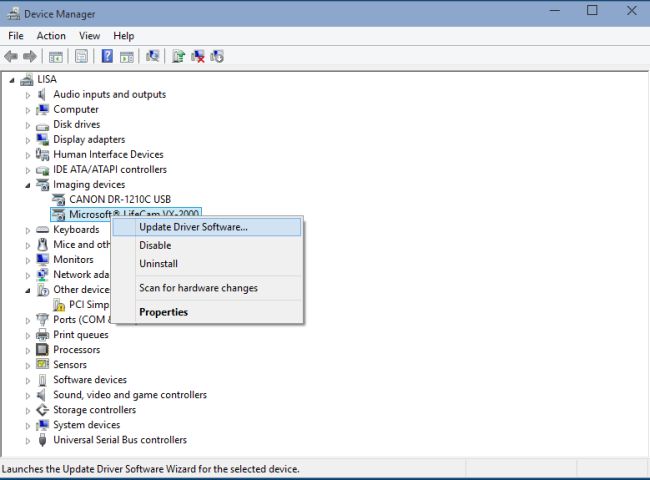Click the Print queues printer icon
The height and width of the screenshot is (480, 650).
[42, 335]
